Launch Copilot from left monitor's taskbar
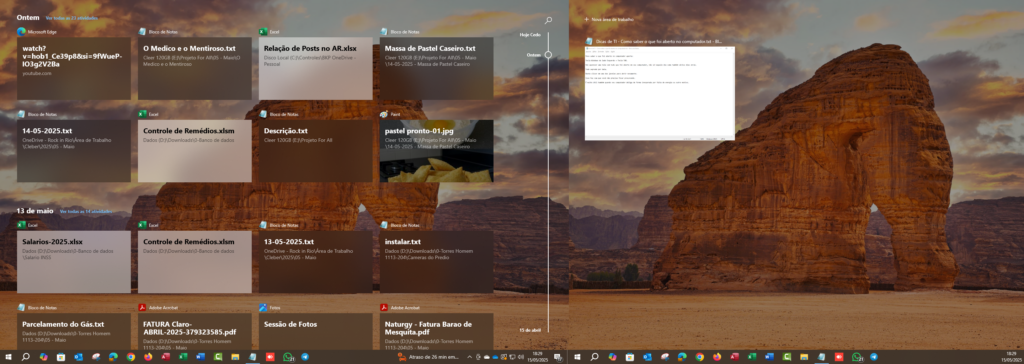The image size is (1024, 364). pos(44,357)
